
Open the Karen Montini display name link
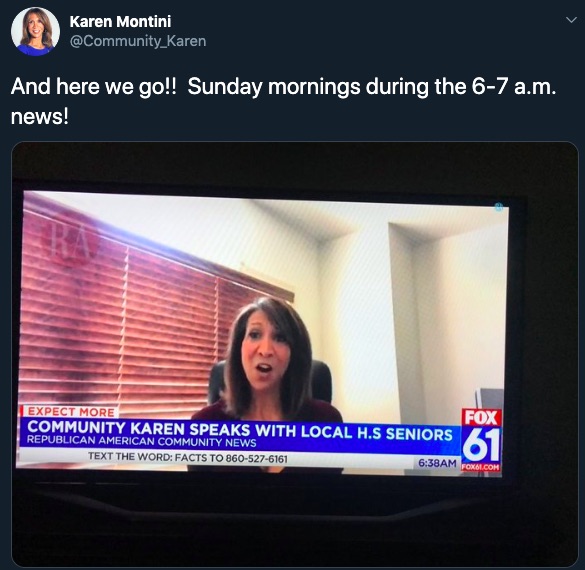coord(120,22)
